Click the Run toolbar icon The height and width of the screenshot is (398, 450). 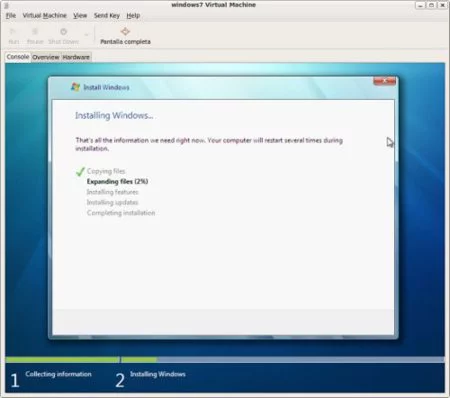tap(13, 32)
